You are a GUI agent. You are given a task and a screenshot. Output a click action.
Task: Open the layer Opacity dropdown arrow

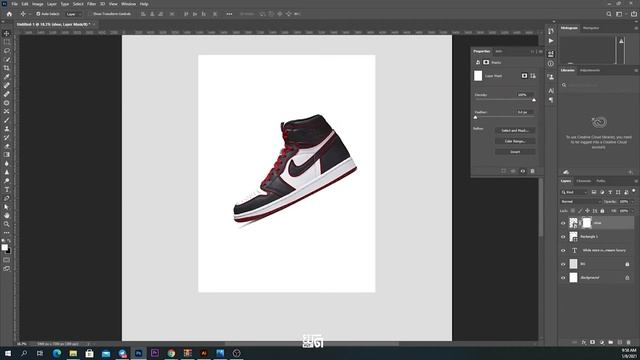(632, 202)
